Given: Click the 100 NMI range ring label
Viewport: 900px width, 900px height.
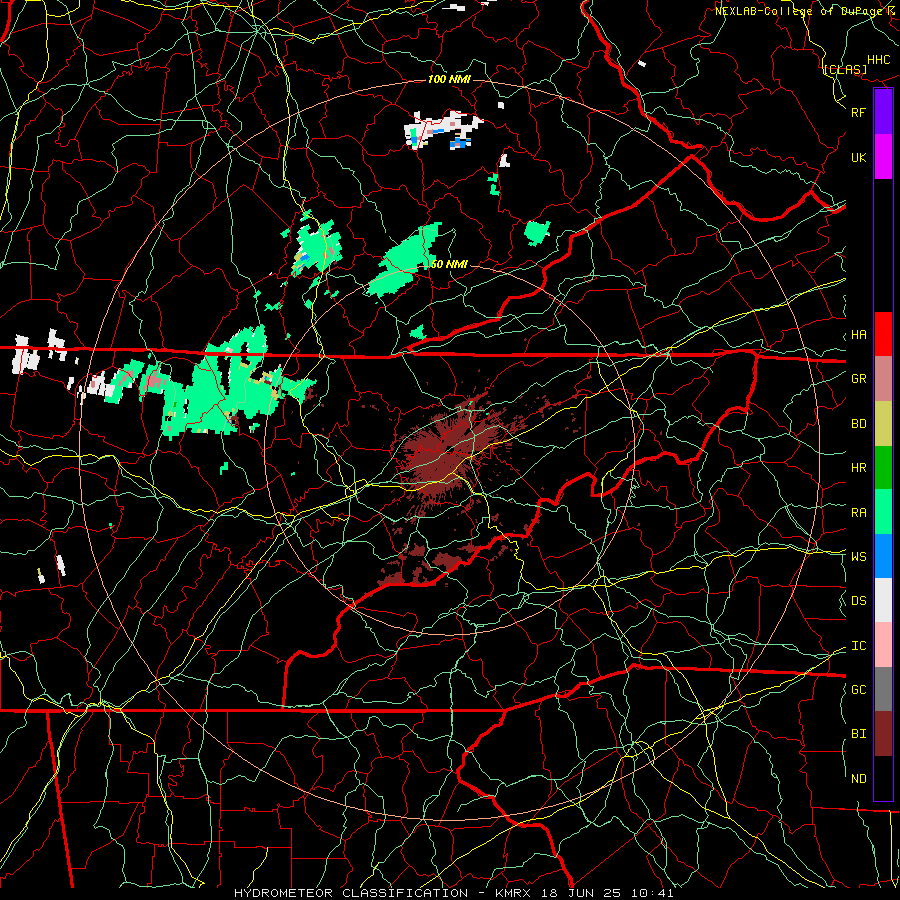Looking at the screenshot, I should [x=449, y=79].
